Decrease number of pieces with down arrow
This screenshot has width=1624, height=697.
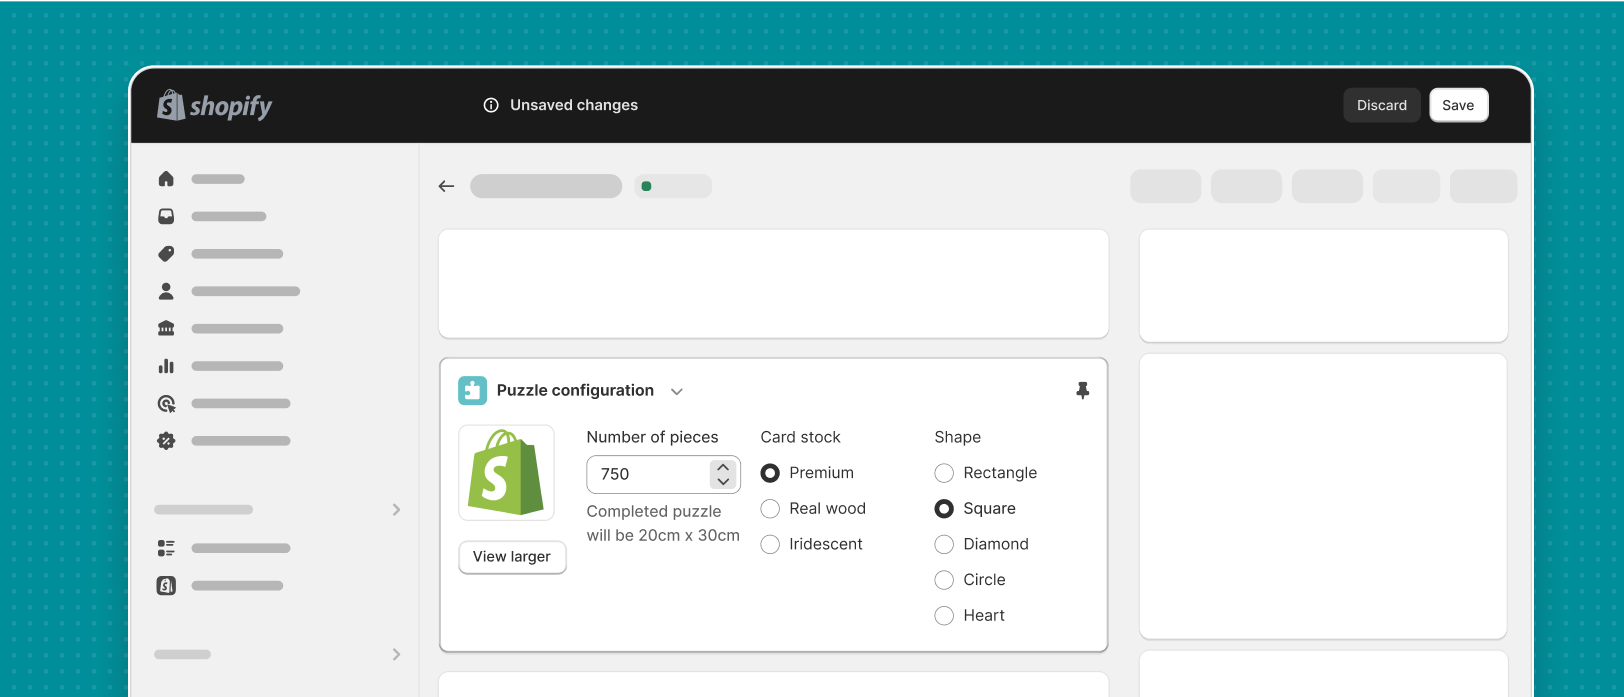tap(723, 481)
